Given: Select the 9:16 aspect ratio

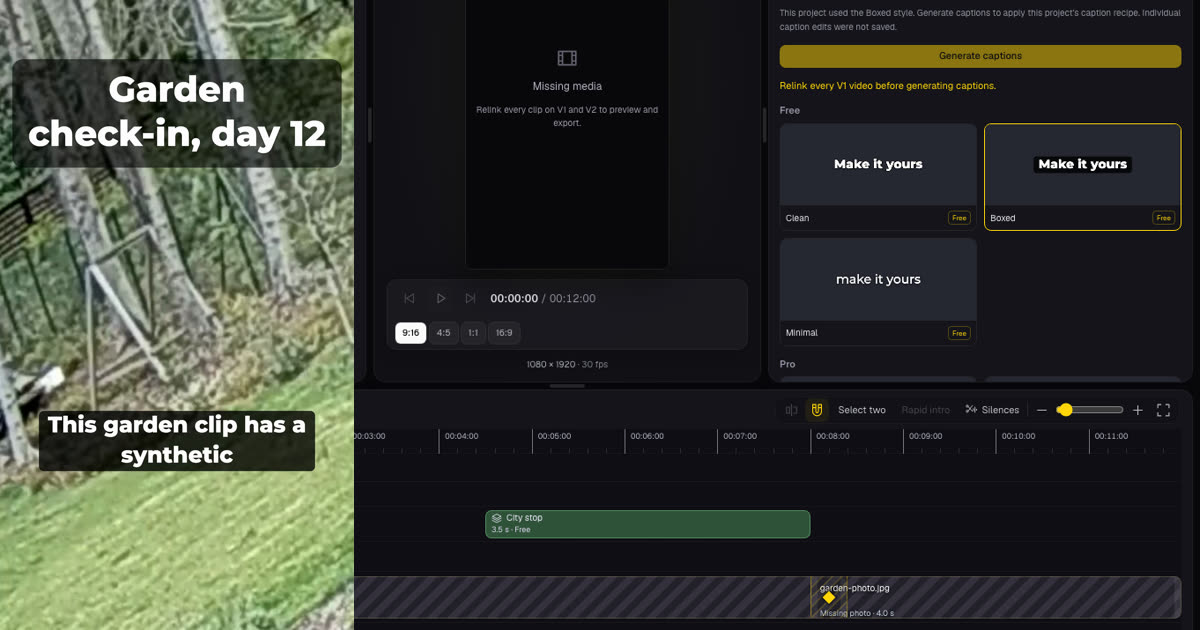Looking at the screenshot, I should click(411, 333).
